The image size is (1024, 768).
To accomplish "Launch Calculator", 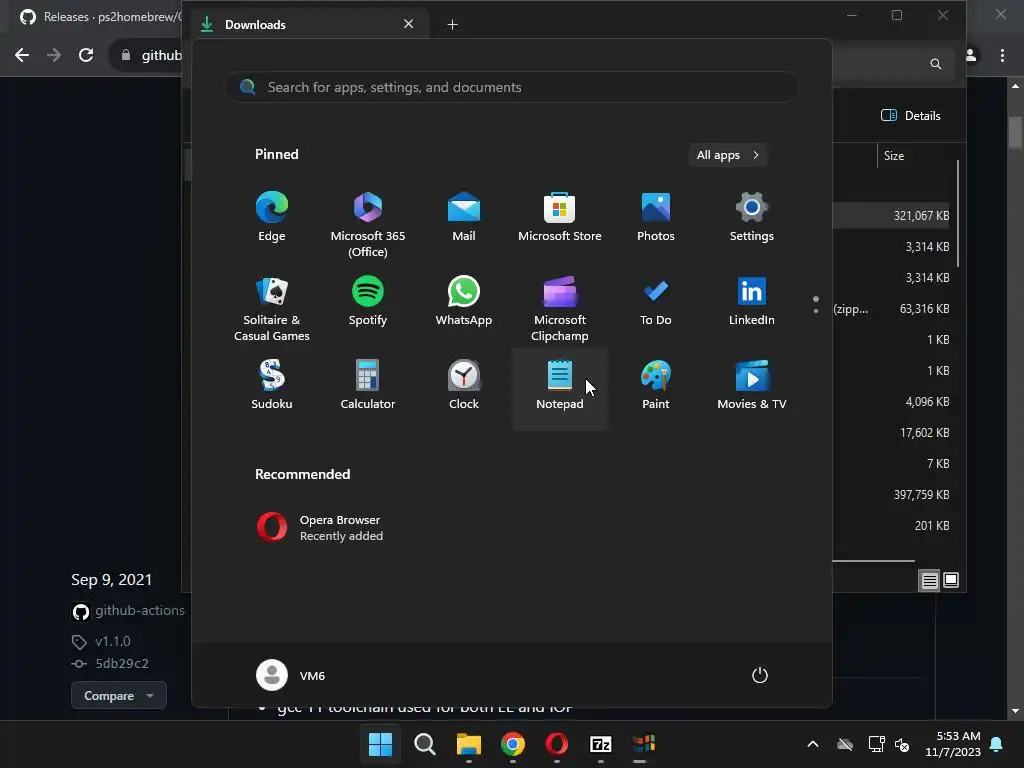I will [x=368, y=386].
